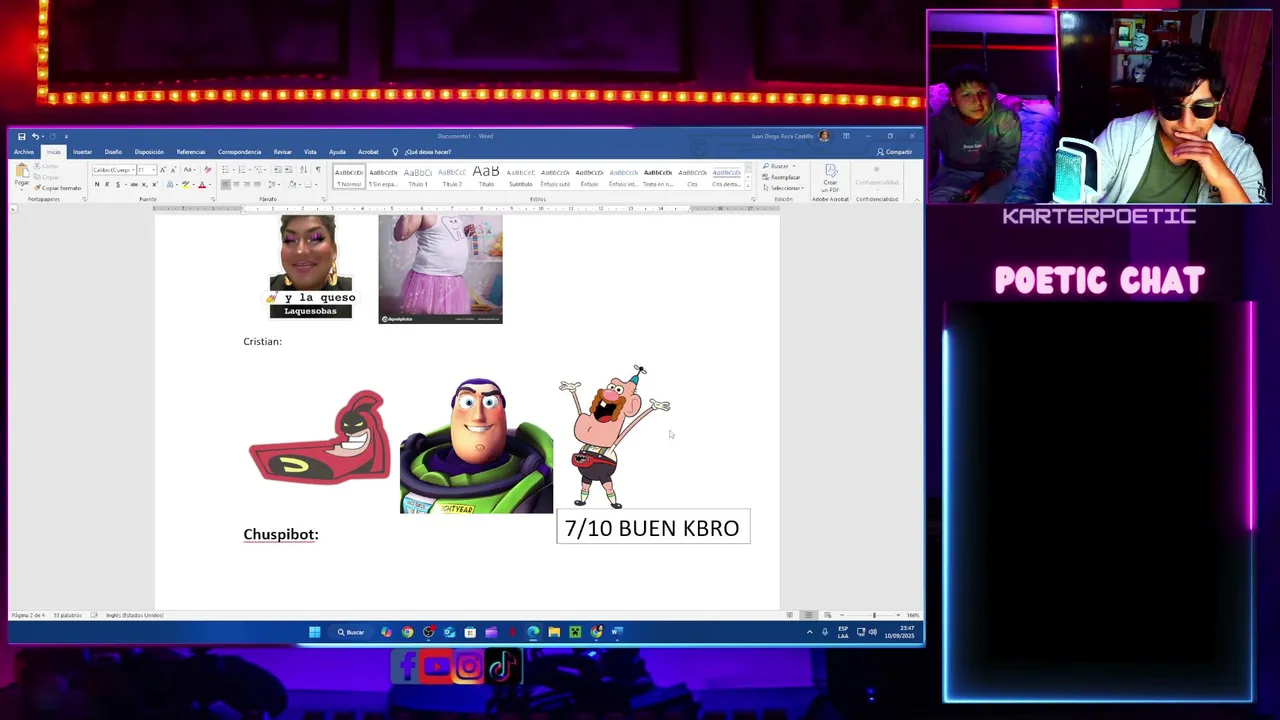Decrease paragraph indent
The height and width of the screenshot is (720, 1280).
(277, 170)
